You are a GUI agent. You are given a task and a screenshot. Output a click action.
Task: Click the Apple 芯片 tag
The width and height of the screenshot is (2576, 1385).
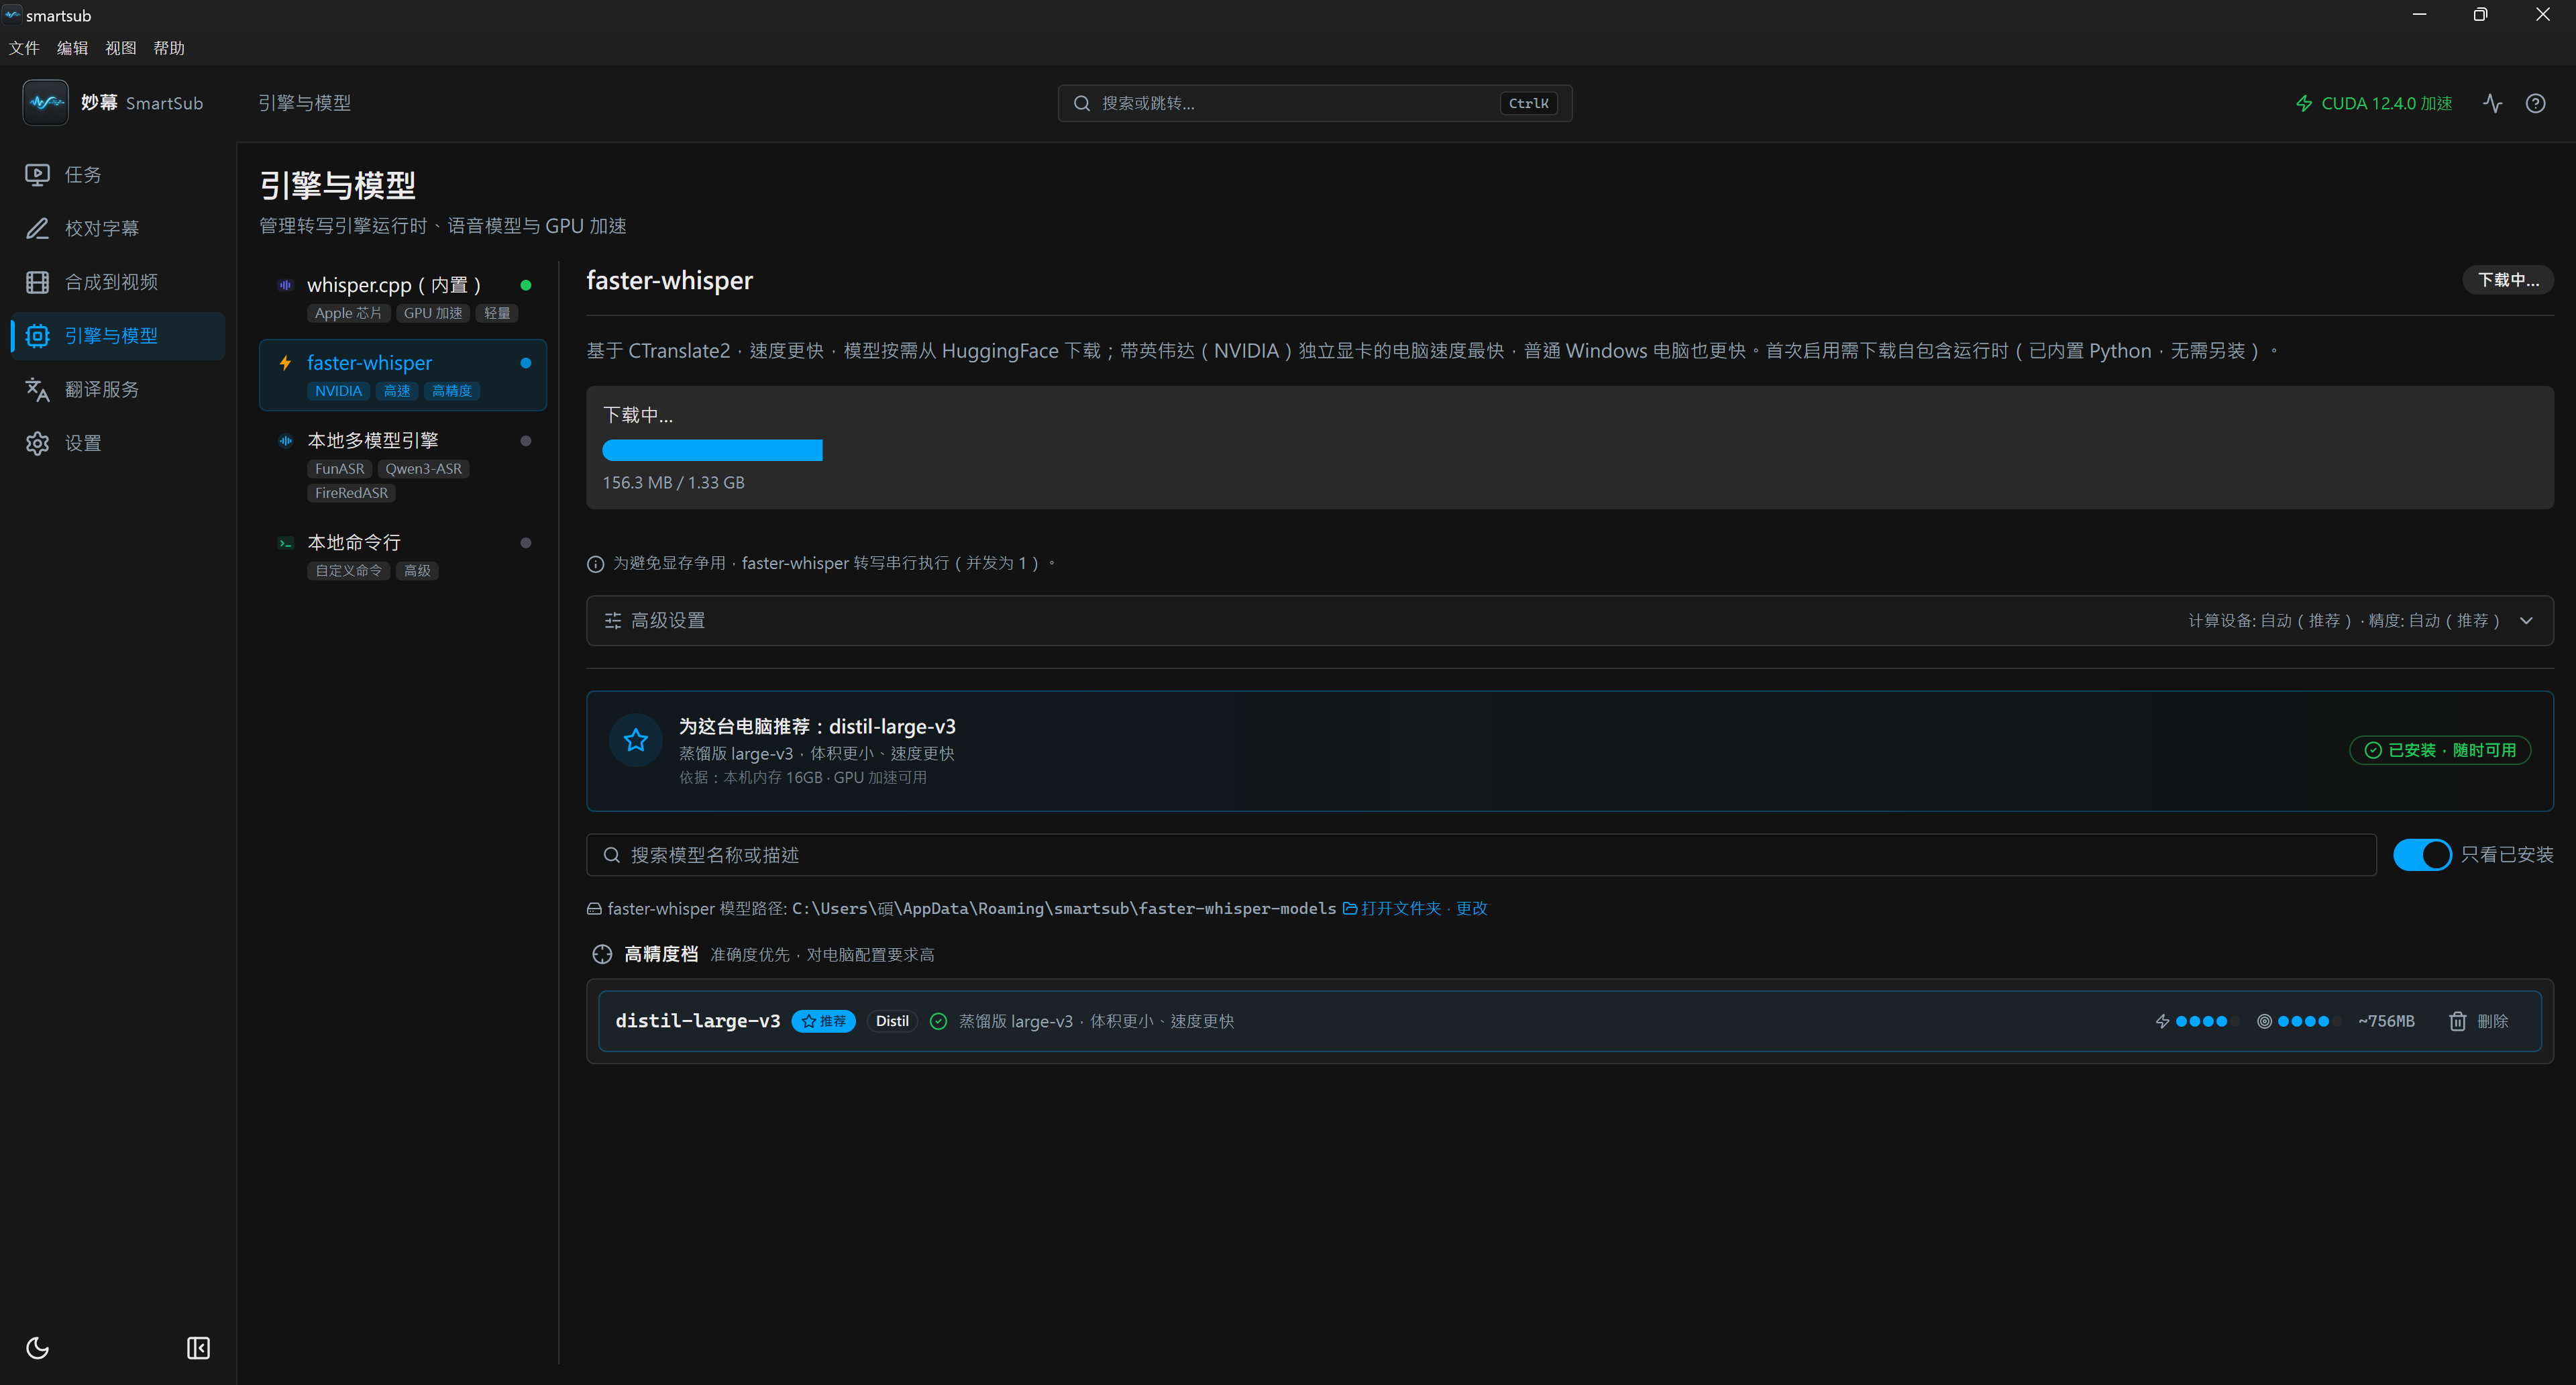pyautogui.click(x=348, y=313)
